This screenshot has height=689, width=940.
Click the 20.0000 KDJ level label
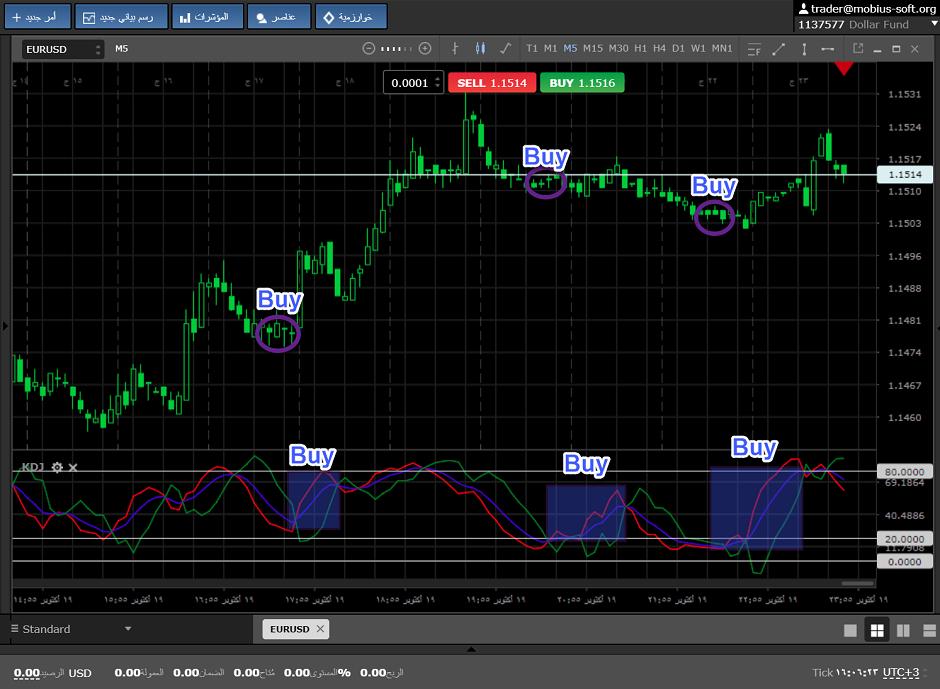pyautogui.click(x=905, y=539)
